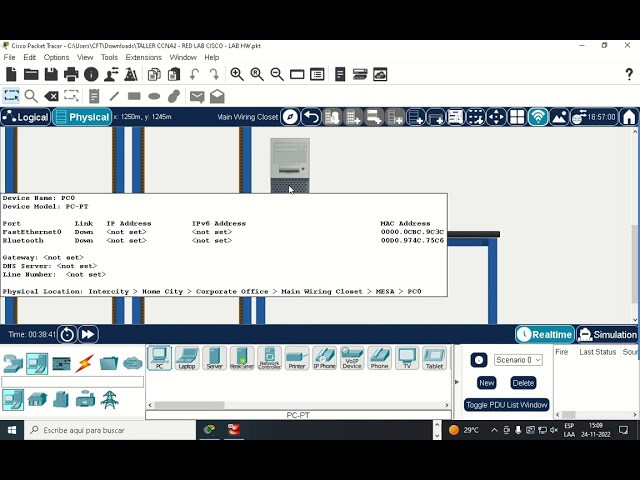Open the View menu

point(85,57)
